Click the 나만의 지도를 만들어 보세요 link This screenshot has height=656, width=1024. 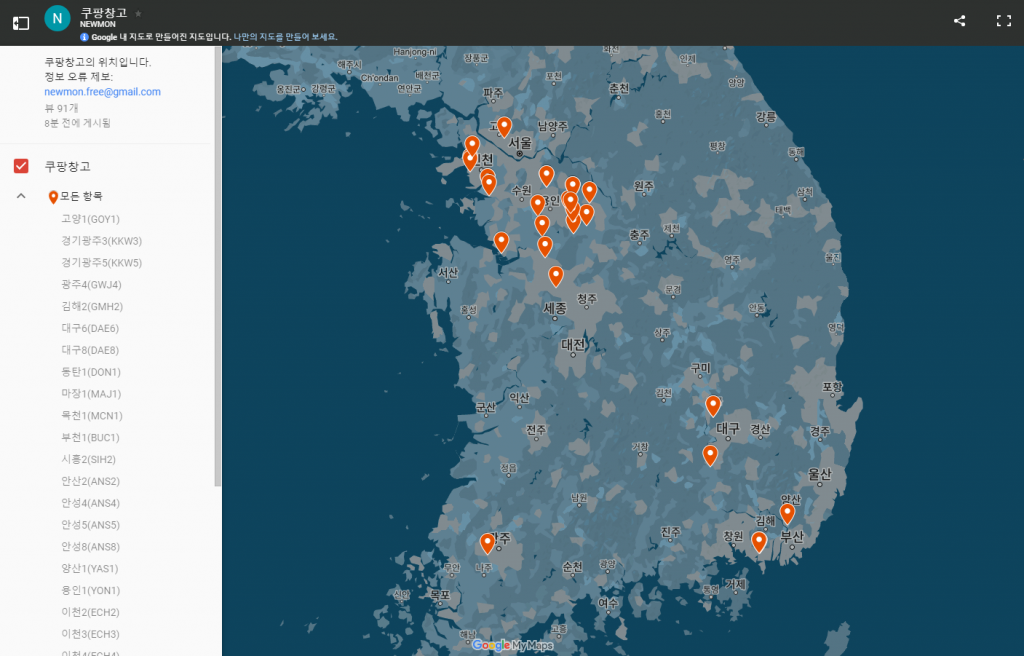285,37
